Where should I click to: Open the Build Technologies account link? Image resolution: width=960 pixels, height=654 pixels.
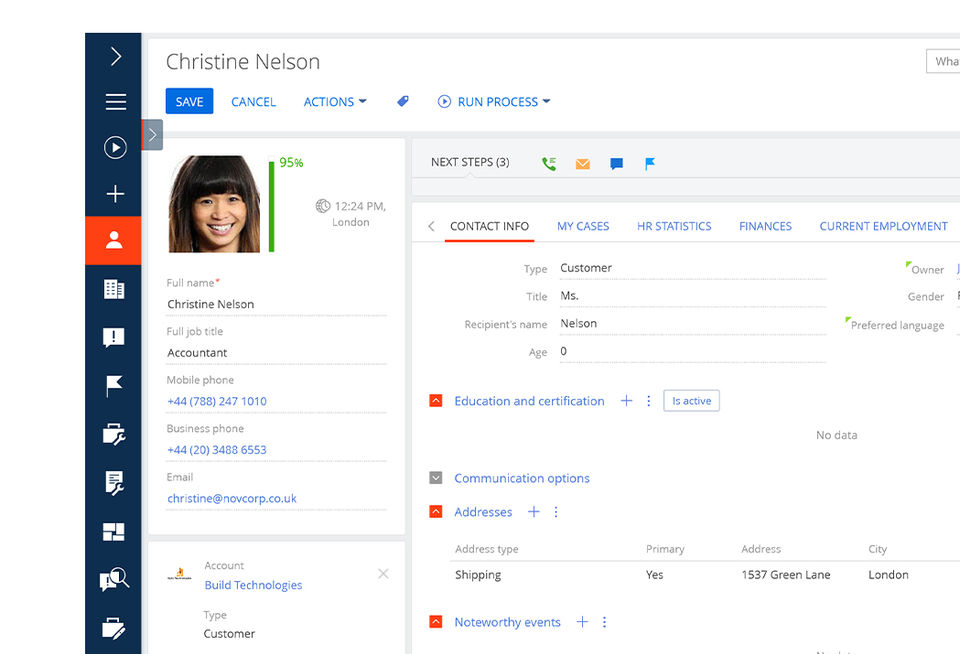coord(253,585)
